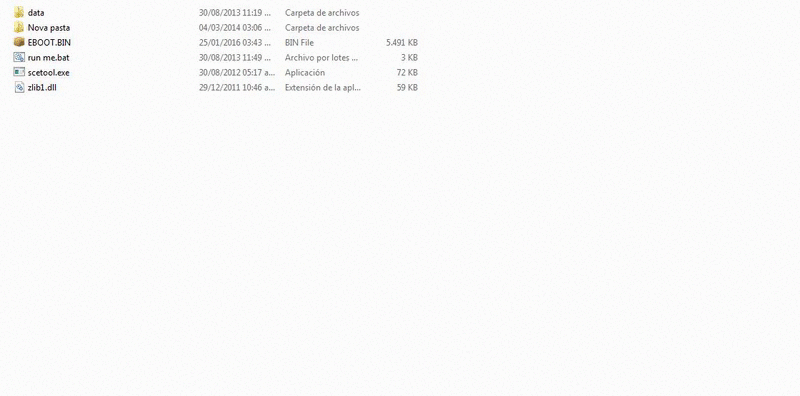Click the data folder name
Screen dimensions: 800x396
pos(36,13)
